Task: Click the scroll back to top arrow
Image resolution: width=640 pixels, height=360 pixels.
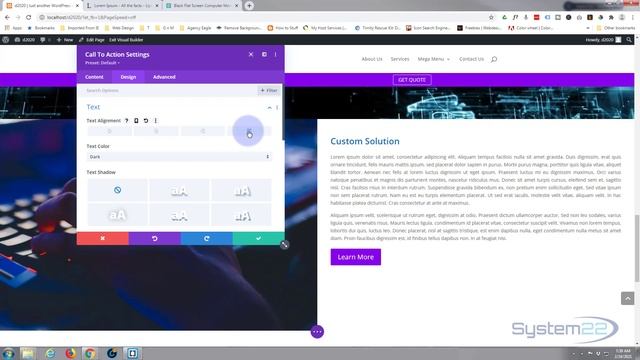Action: pos(627,298)
